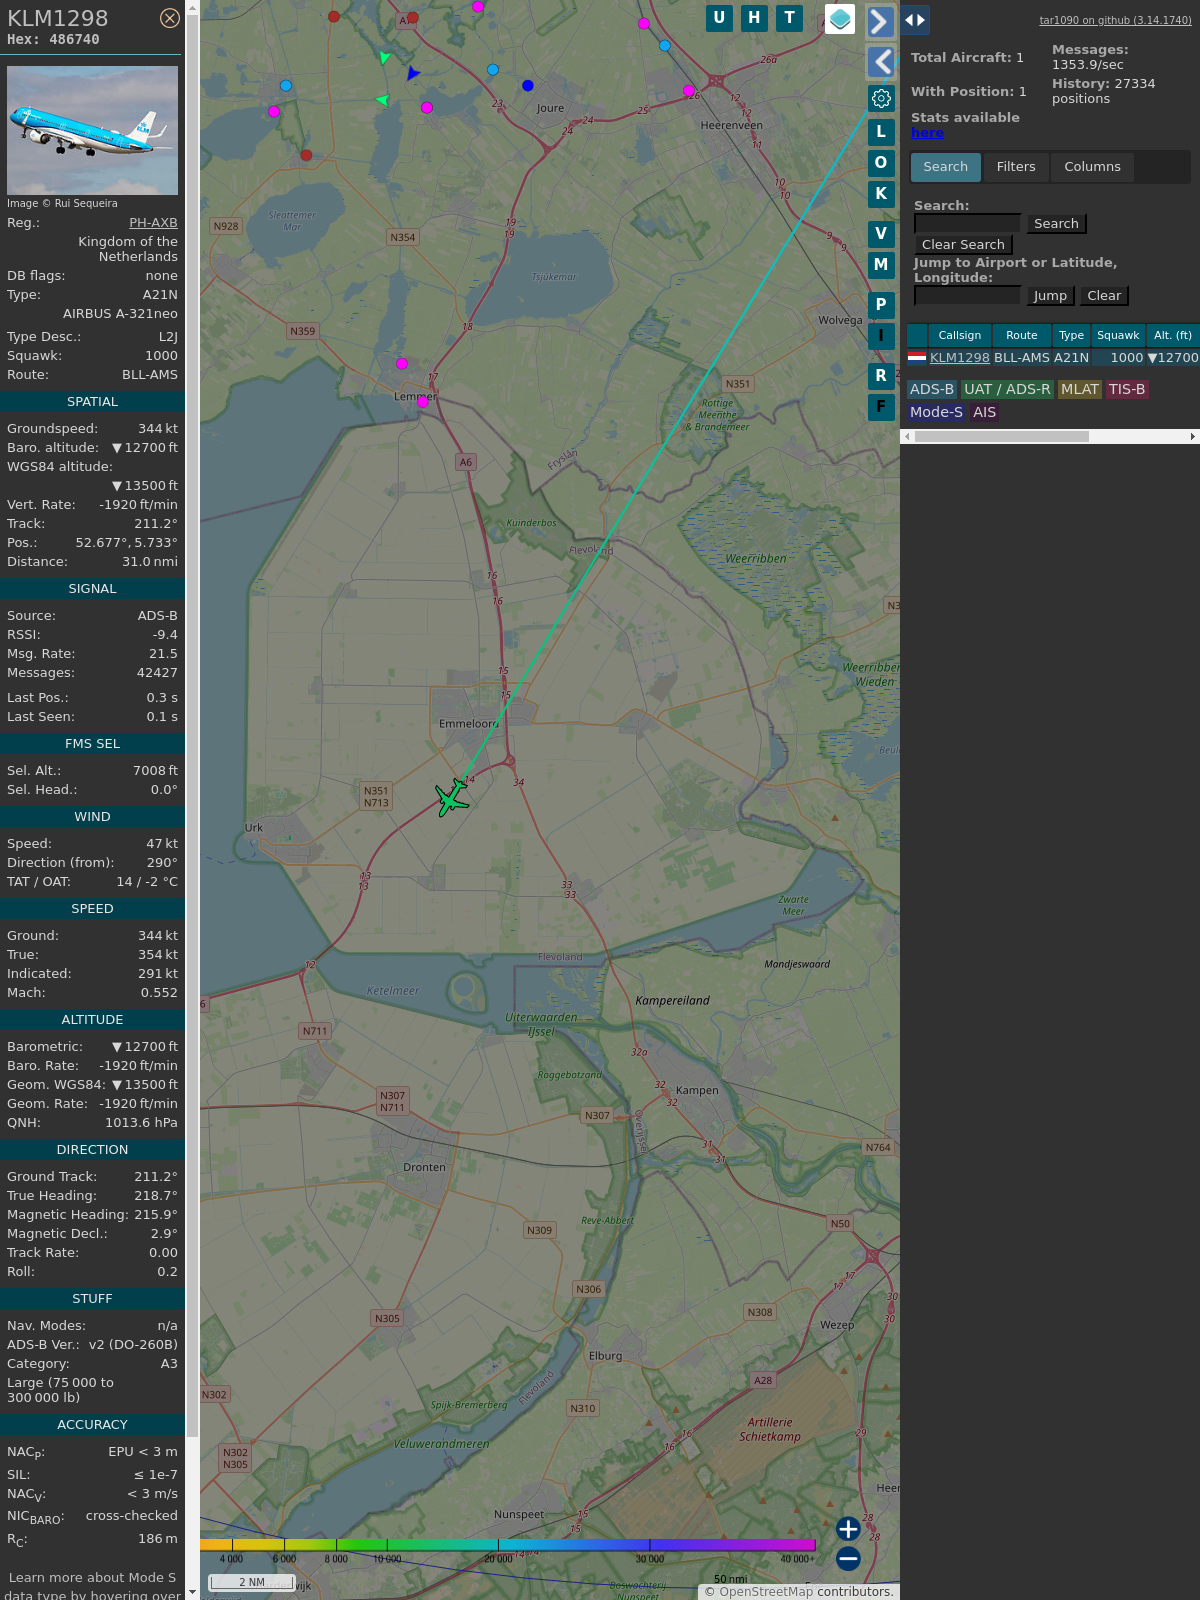Click the Clear Search button
The width and height of the screenshot is (1200, 1600).
pyautogui.click(x=963, y=245)
